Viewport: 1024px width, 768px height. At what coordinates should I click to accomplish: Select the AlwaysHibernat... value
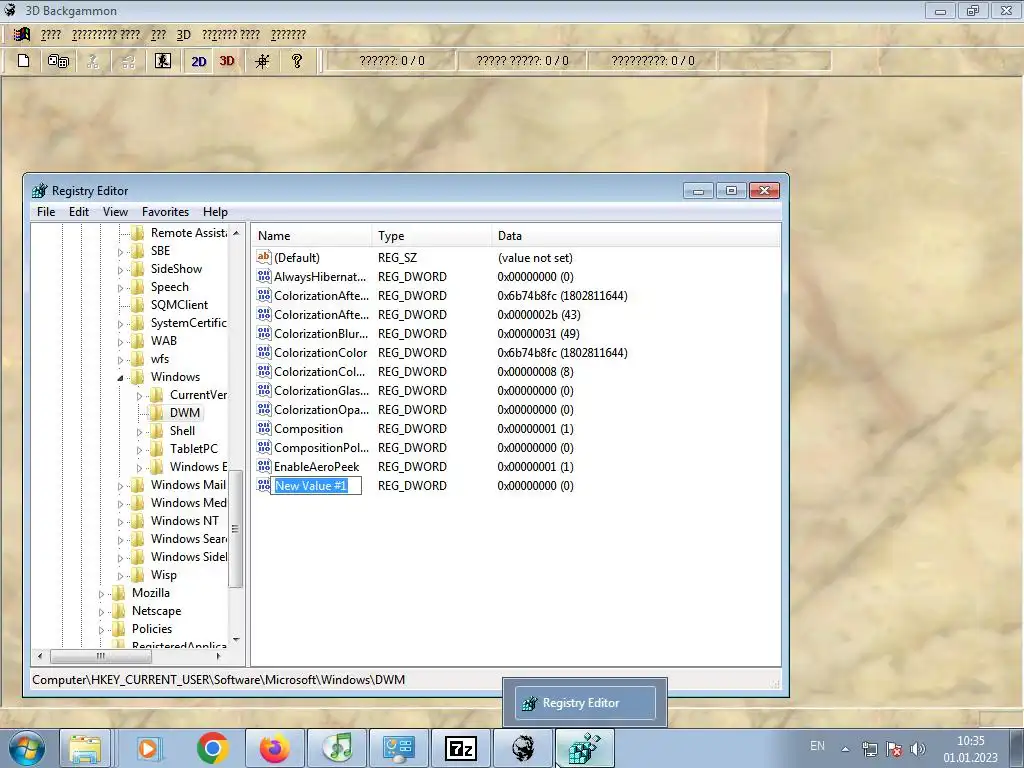tap(320, 277)
